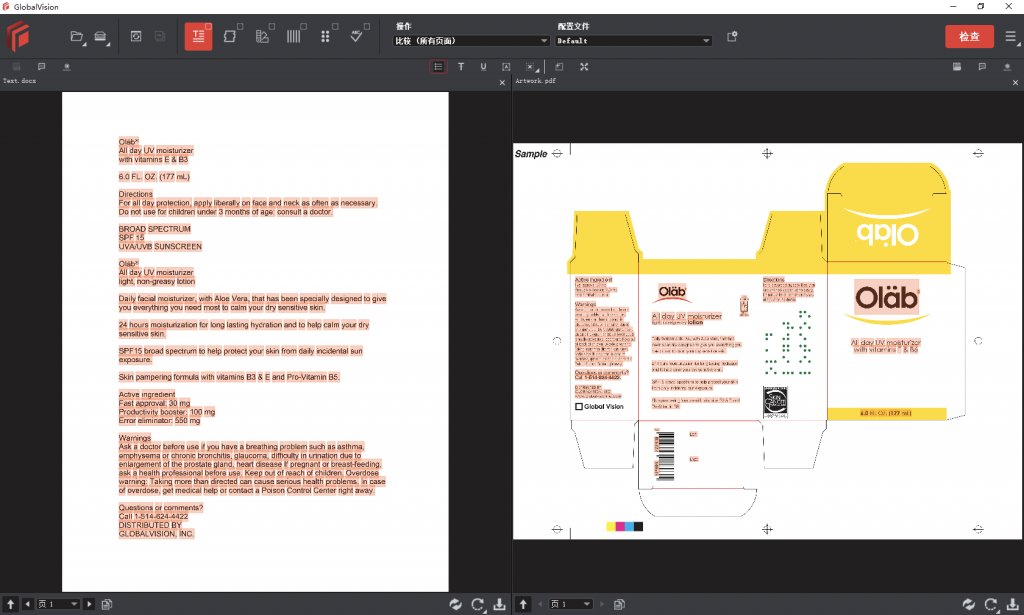
Task: Click 'BROAD SPECTRUM' line in the document
Action: point(154,229)
